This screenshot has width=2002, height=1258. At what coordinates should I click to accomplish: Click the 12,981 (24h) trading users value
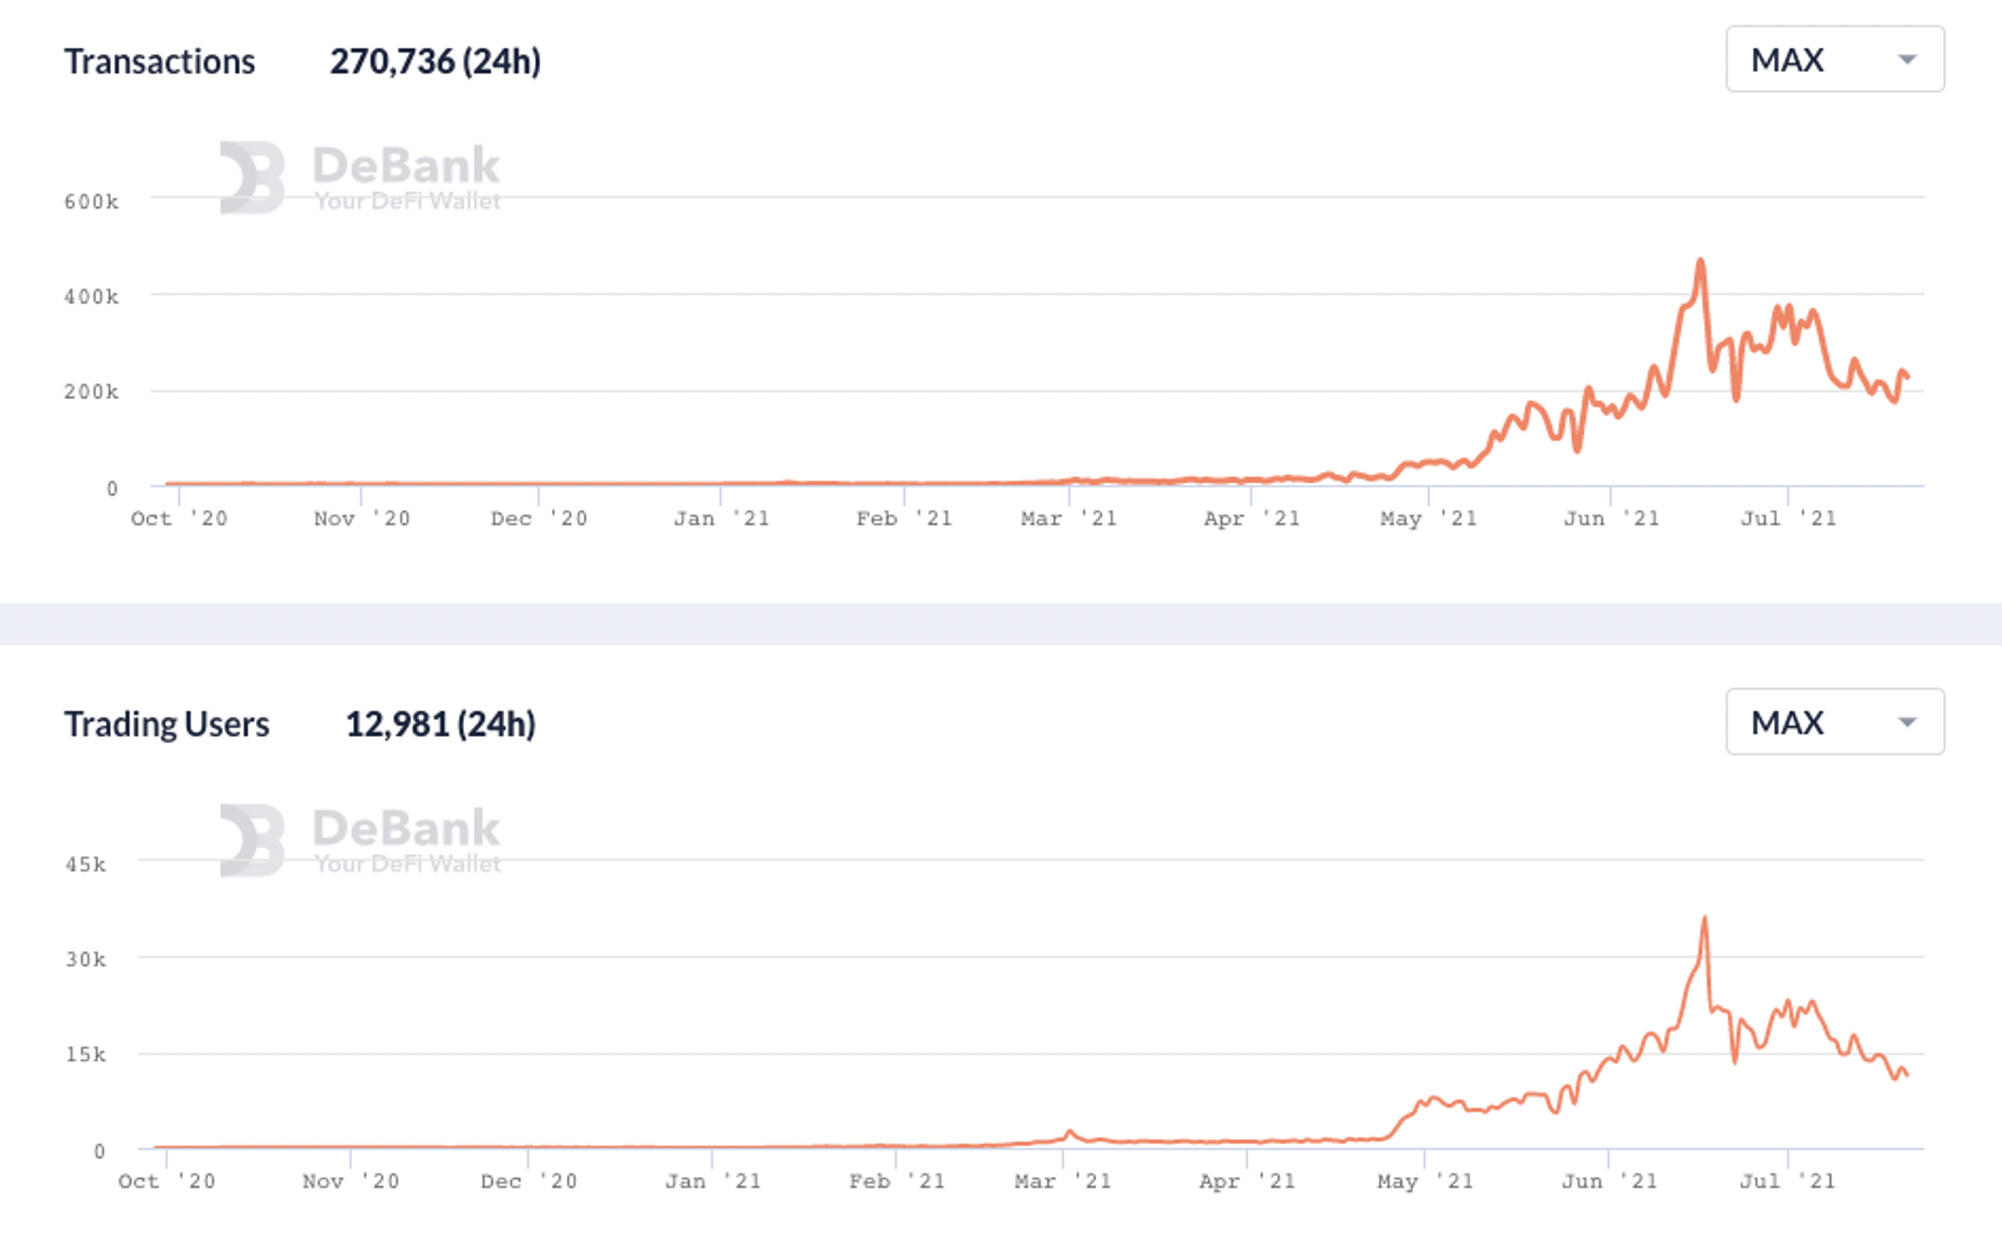coord(440,724)
